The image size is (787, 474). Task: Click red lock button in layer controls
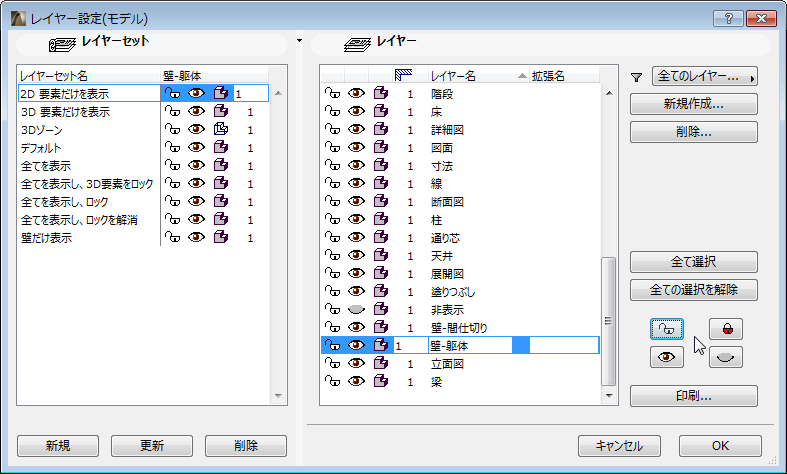point(726,329)
